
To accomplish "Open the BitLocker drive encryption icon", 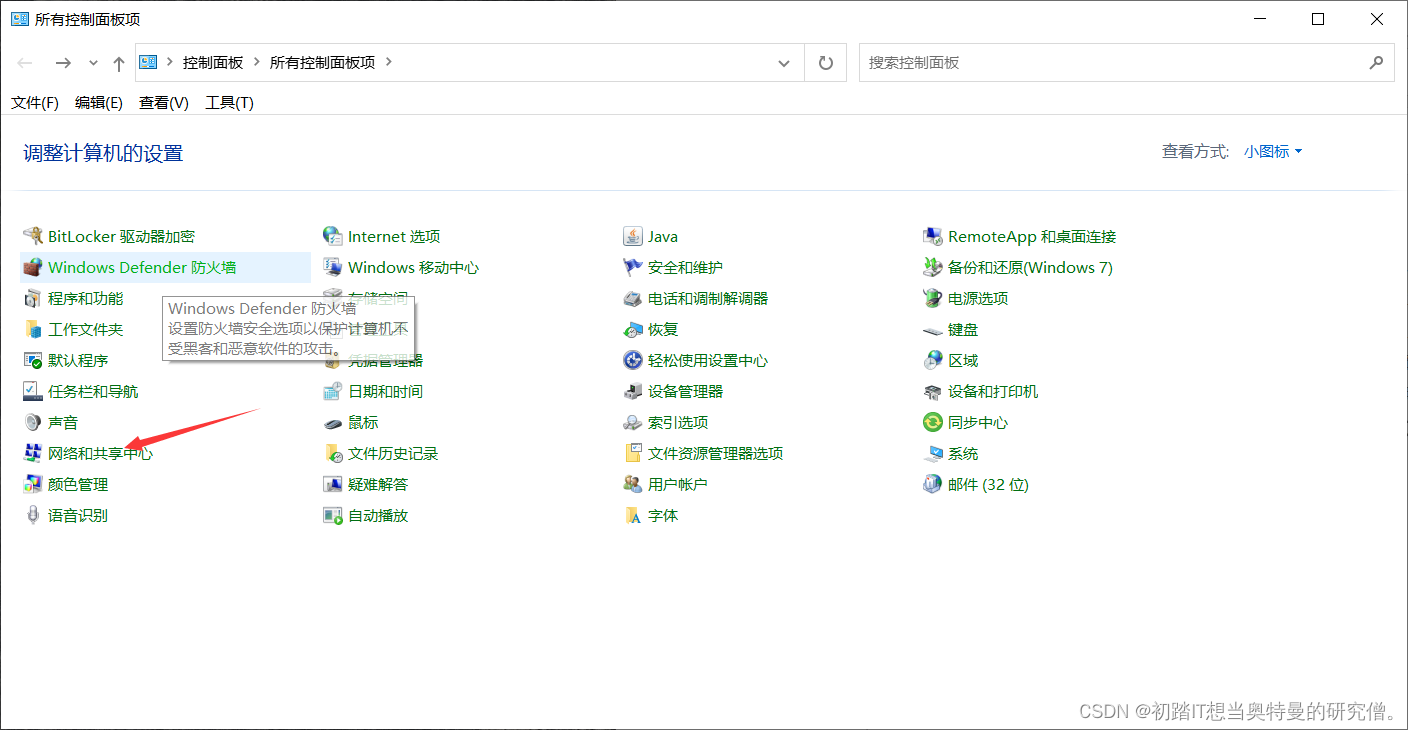I will (33, 237).
